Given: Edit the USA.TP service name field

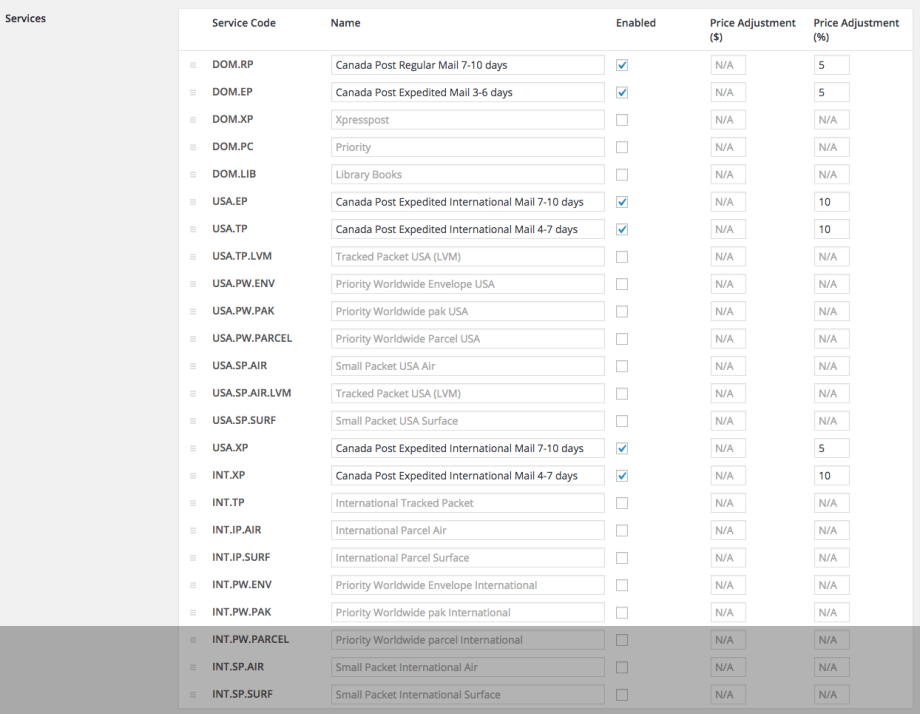Looking at the screenshot, I should pos(468,229).
